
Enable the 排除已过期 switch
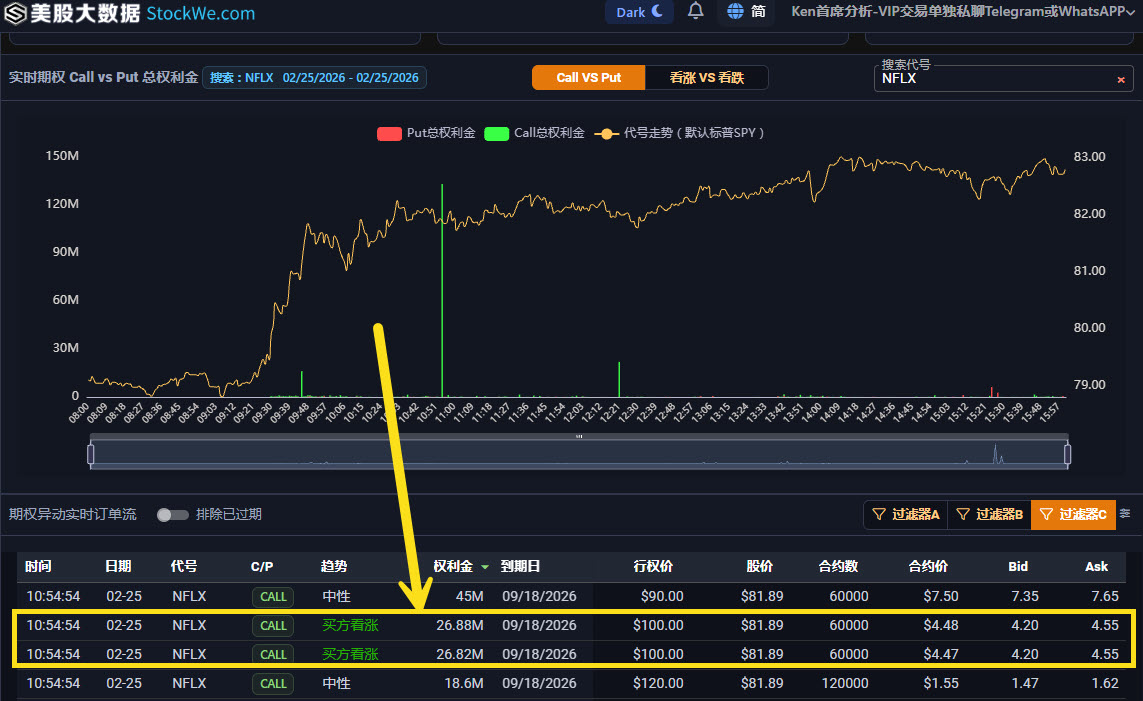pyautogui.click(x=173, y=514)
